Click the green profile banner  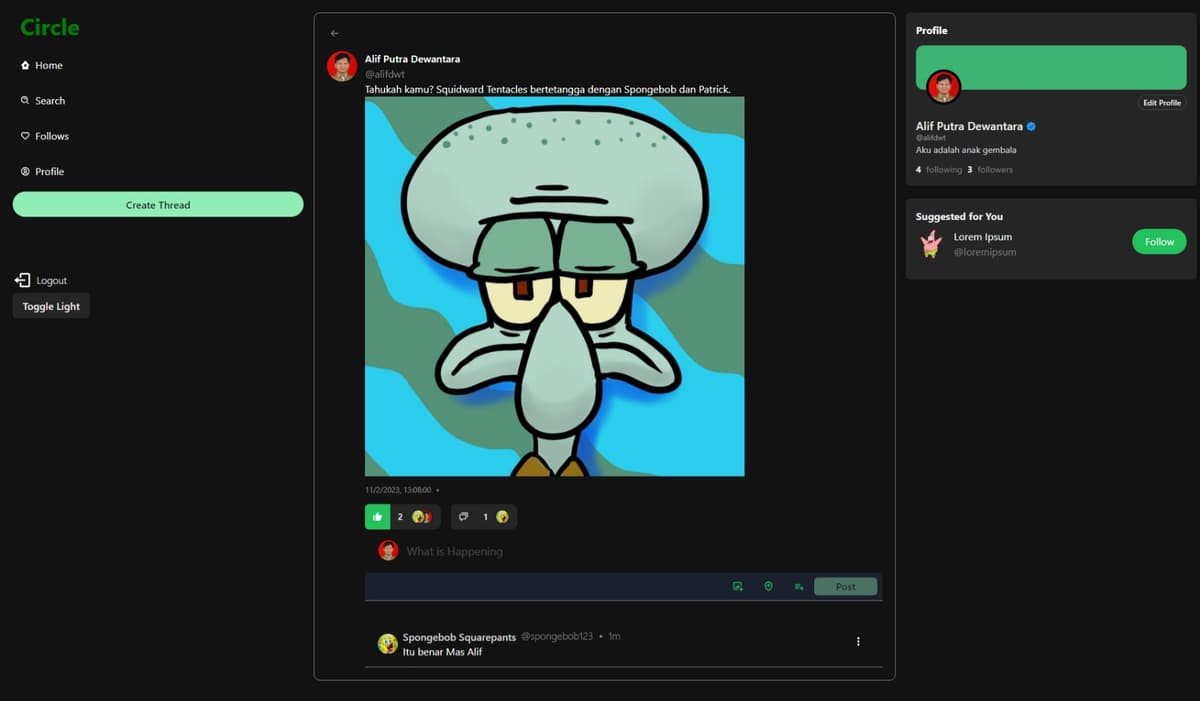(1051, 67)
